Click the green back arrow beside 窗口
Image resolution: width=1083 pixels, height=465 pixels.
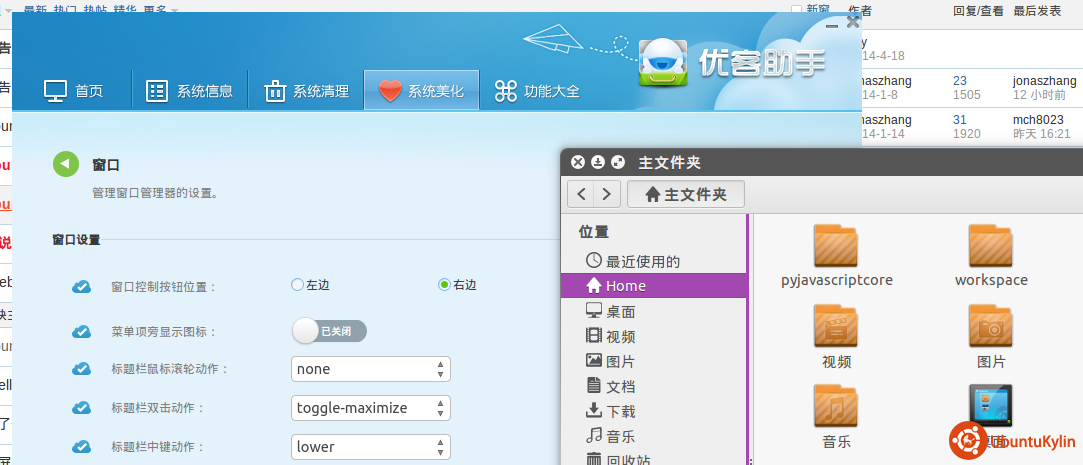coord(66,164)
